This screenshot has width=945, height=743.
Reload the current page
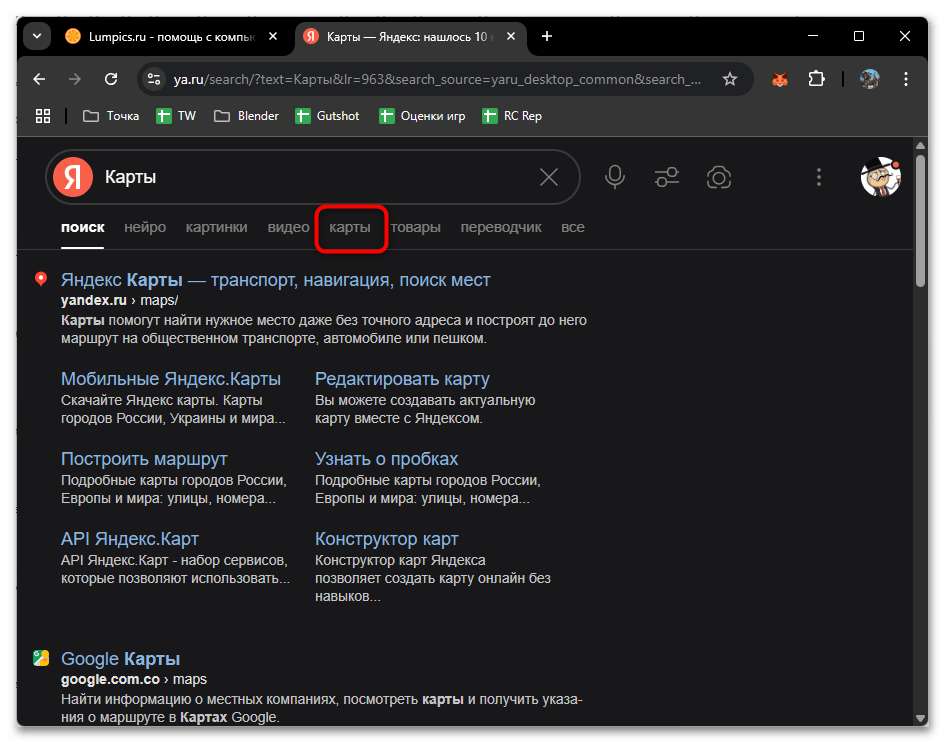[x=111, y=79]
